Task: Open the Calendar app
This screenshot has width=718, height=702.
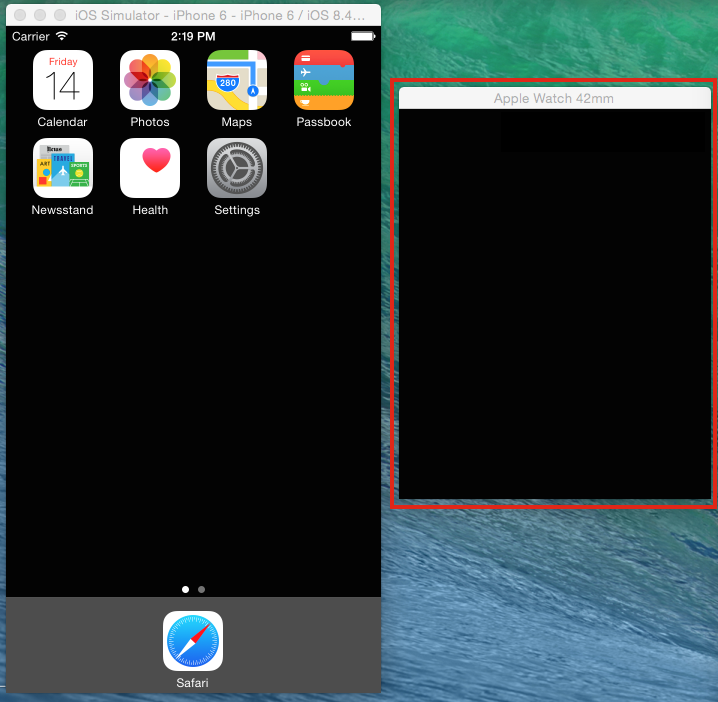Action: click(x=63, y=80)
